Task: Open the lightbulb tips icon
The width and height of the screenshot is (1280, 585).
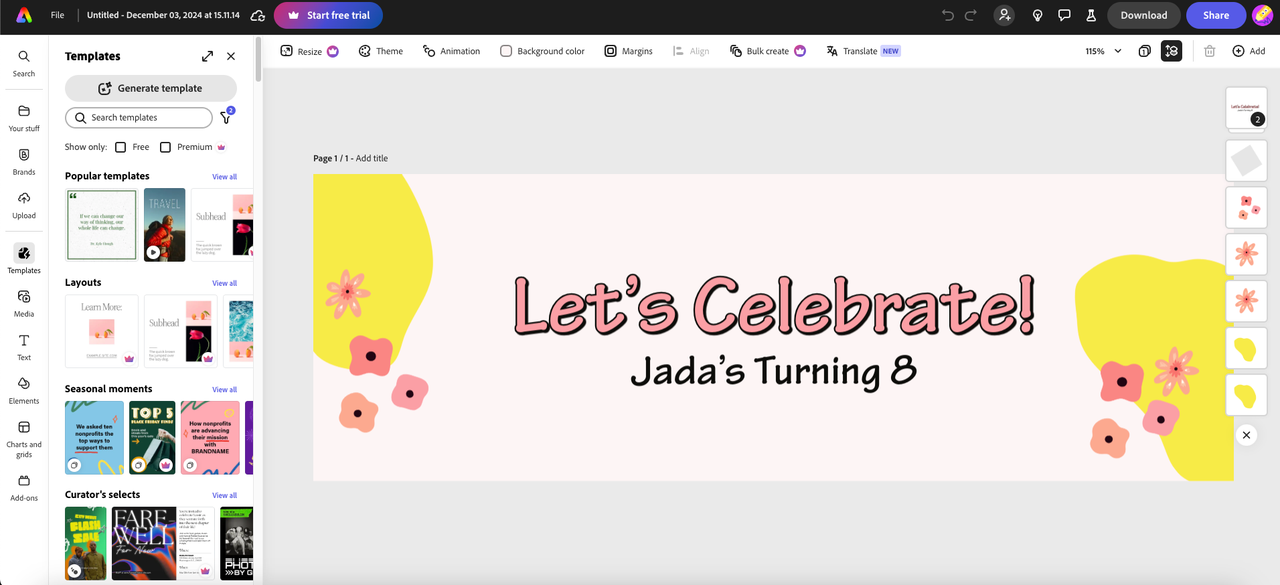Action: [1038, 15]
